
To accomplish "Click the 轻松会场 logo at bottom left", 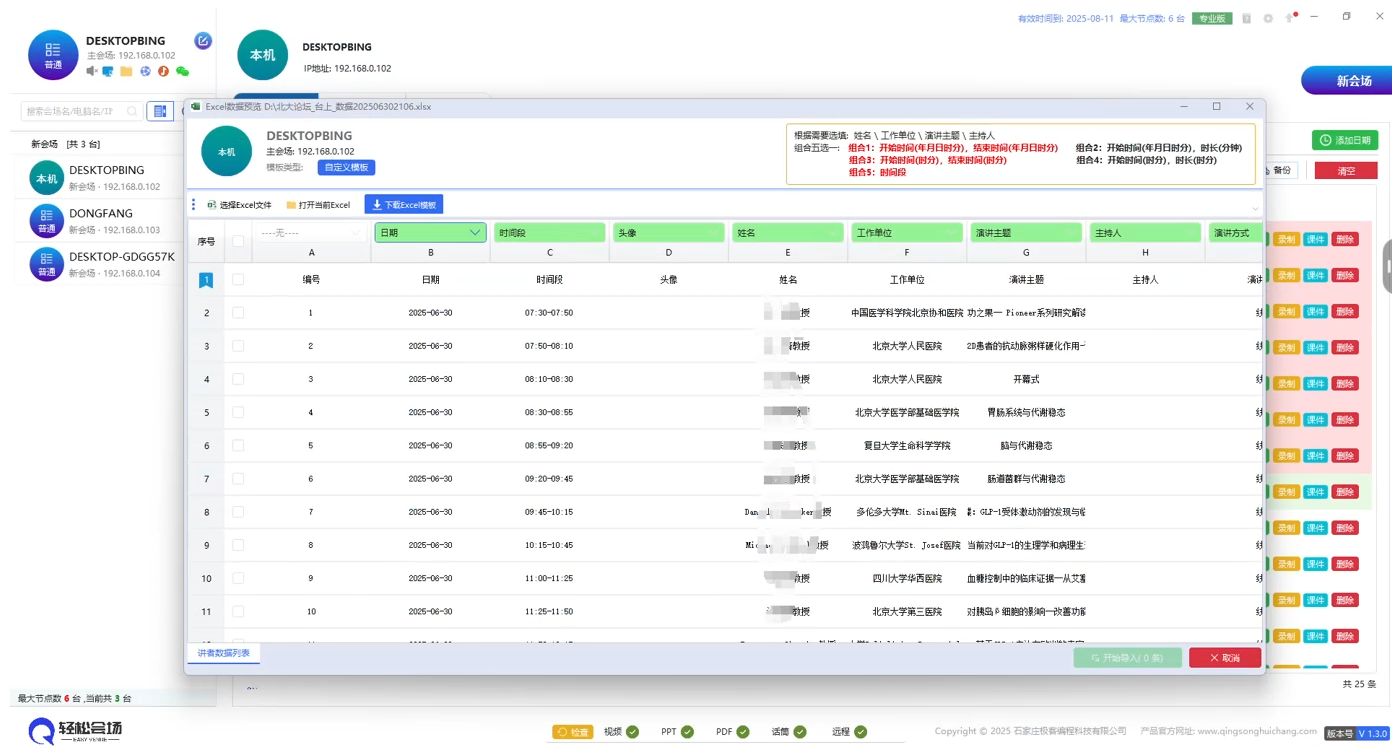I will 76,731.
